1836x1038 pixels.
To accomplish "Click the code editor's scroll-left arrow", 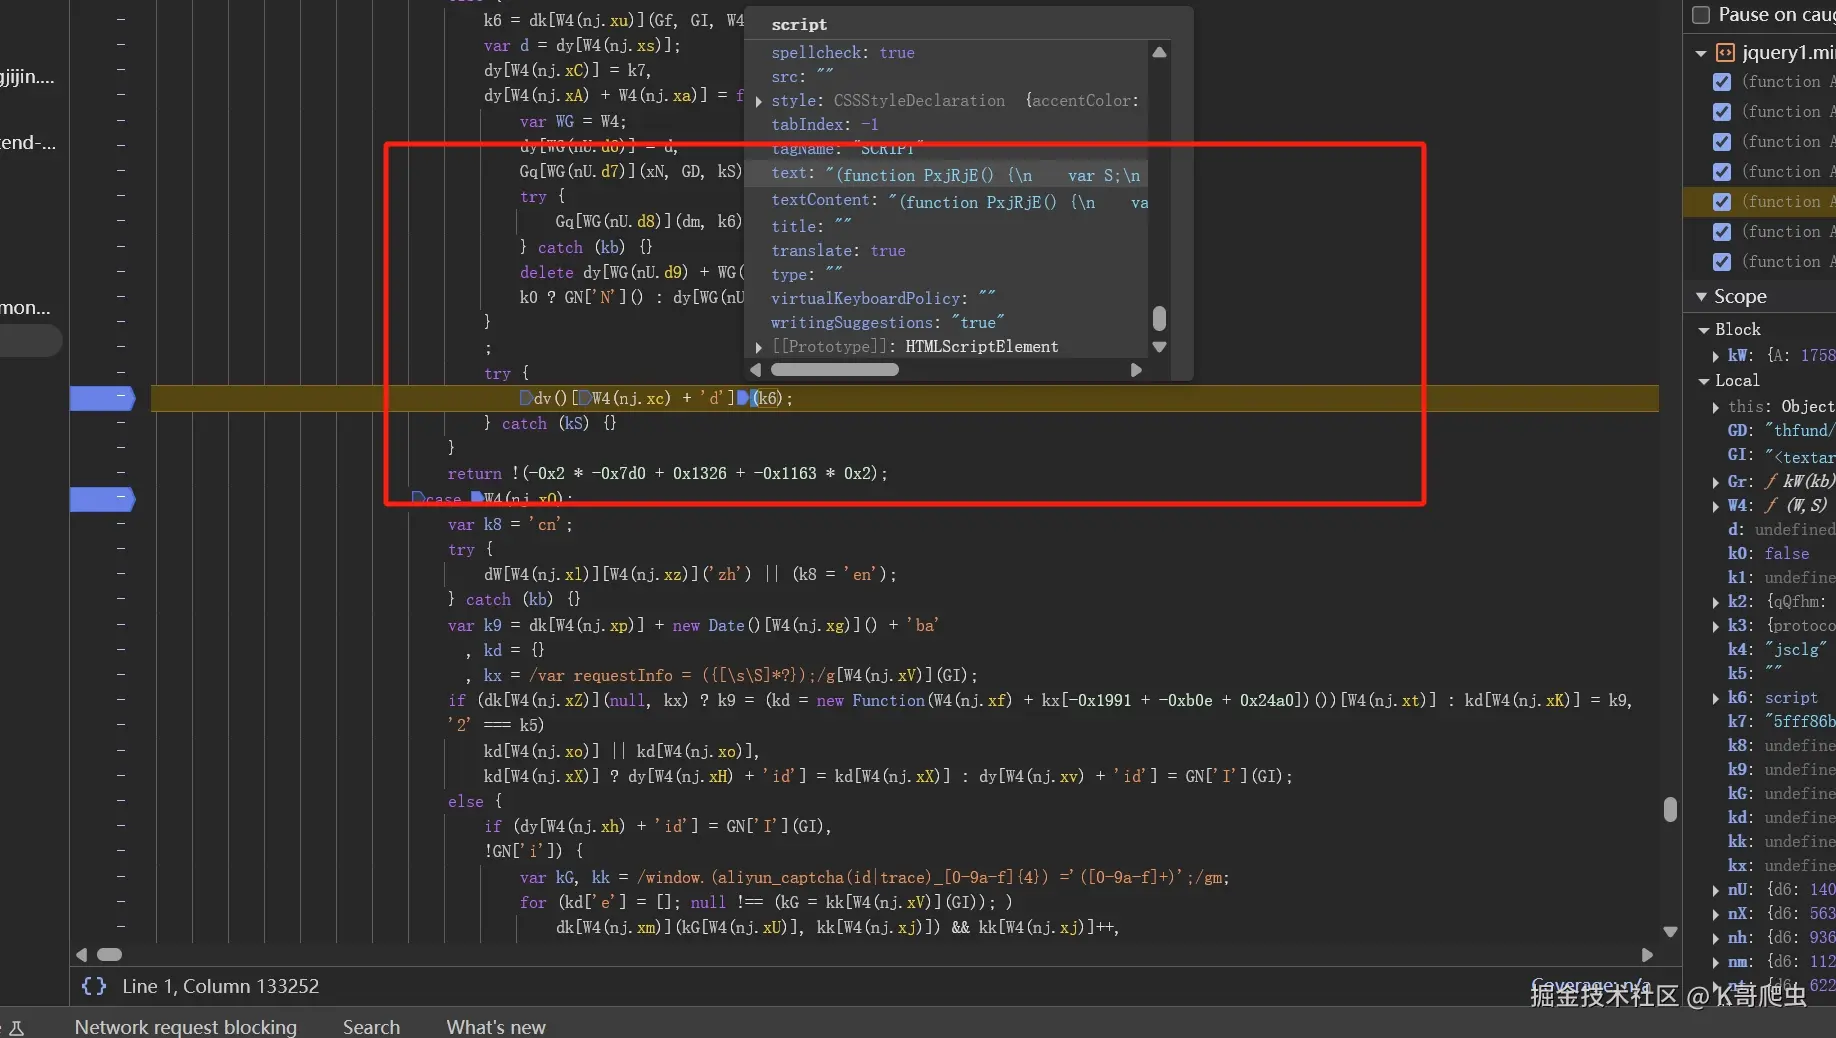I will point(82,955).
